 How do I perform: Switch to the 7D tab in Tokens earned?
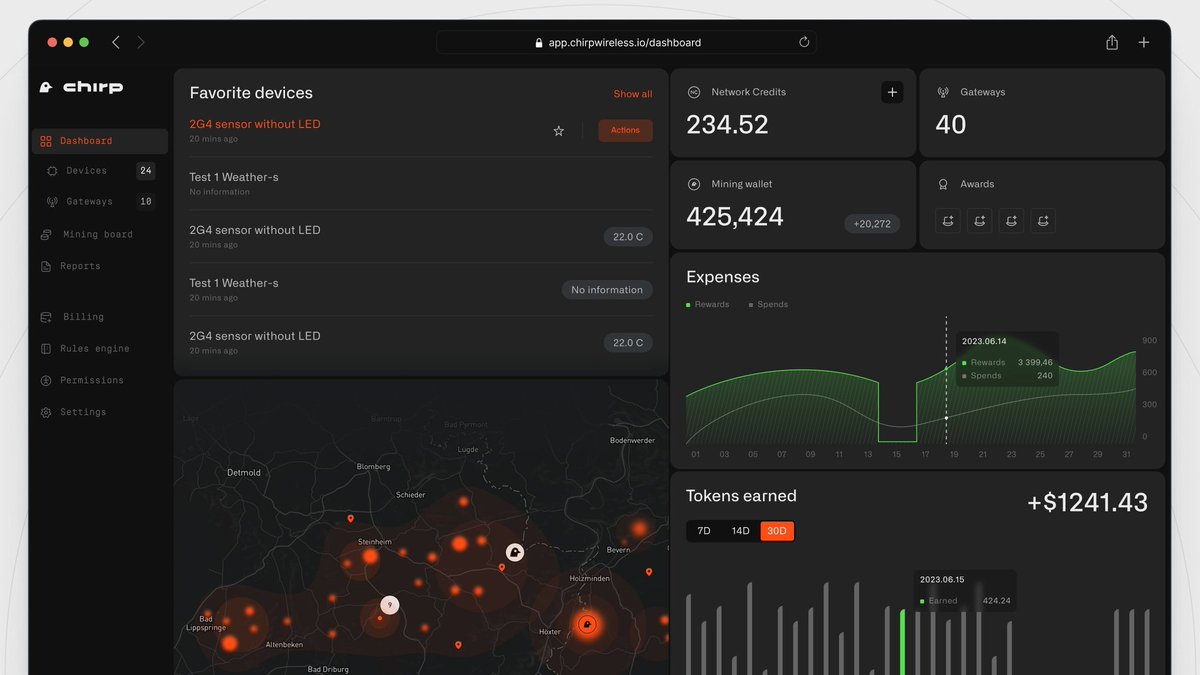704,531
